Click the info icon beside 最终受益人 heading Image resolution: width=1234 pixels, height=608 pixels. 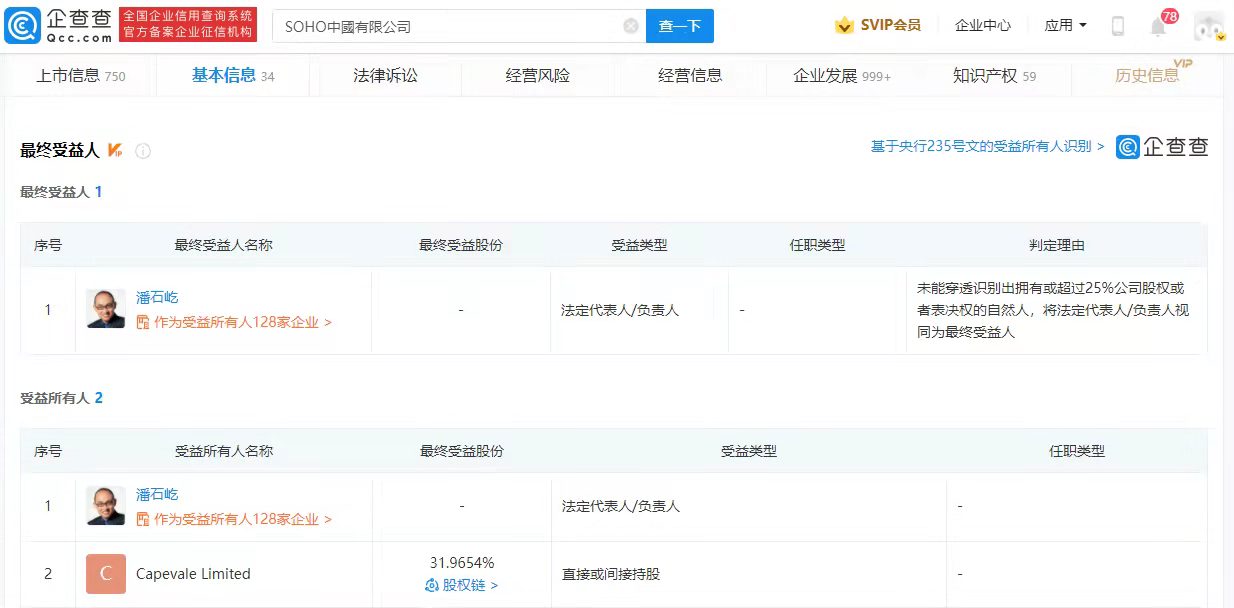coord(143,151)
